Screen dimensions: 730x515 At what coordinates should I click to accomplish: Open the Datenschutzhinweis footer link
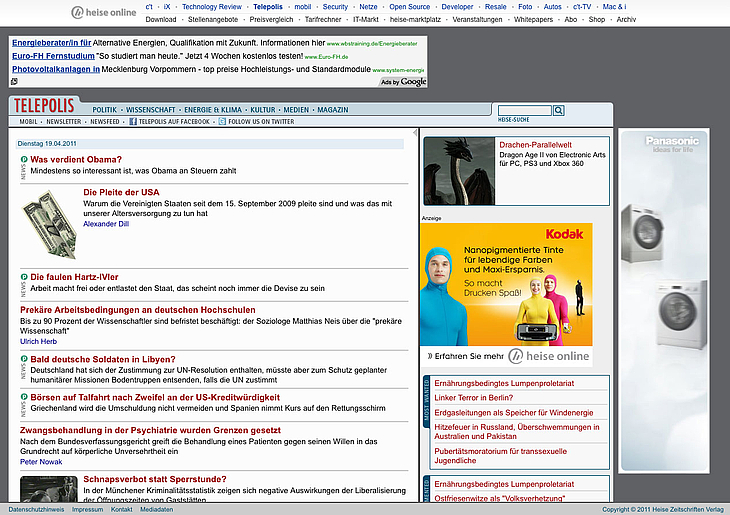click(x=36, y=509)
